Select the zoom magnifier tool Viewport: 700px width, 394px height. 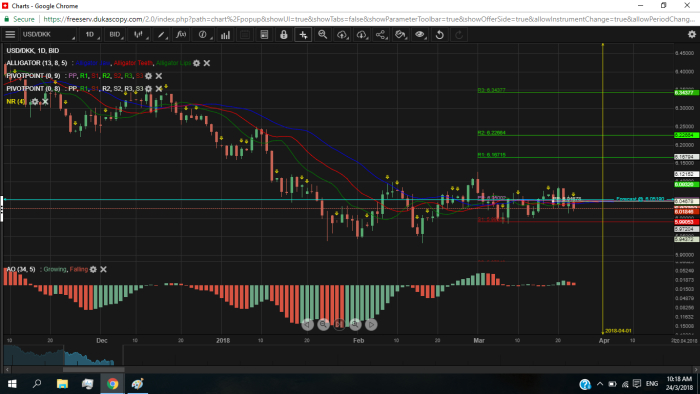[x=322, y=34]
